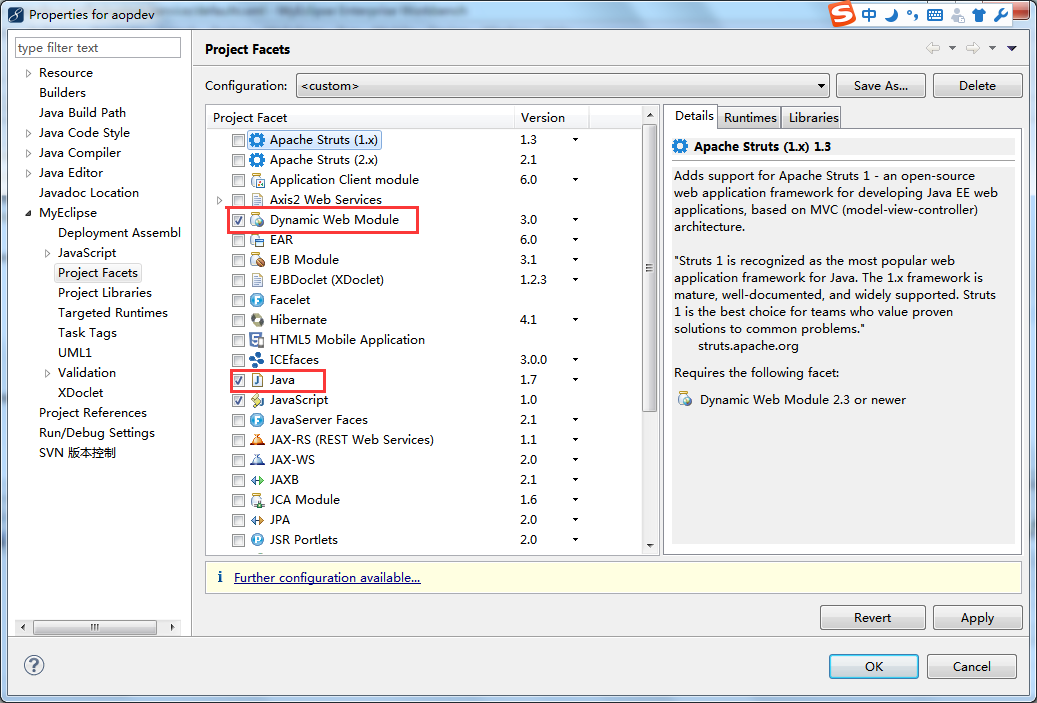Viewport: 1037px width, 703px height.
Task: Click the Sogou wrench settings icon
Action: pyautogui.click(x=1001, y=15)
